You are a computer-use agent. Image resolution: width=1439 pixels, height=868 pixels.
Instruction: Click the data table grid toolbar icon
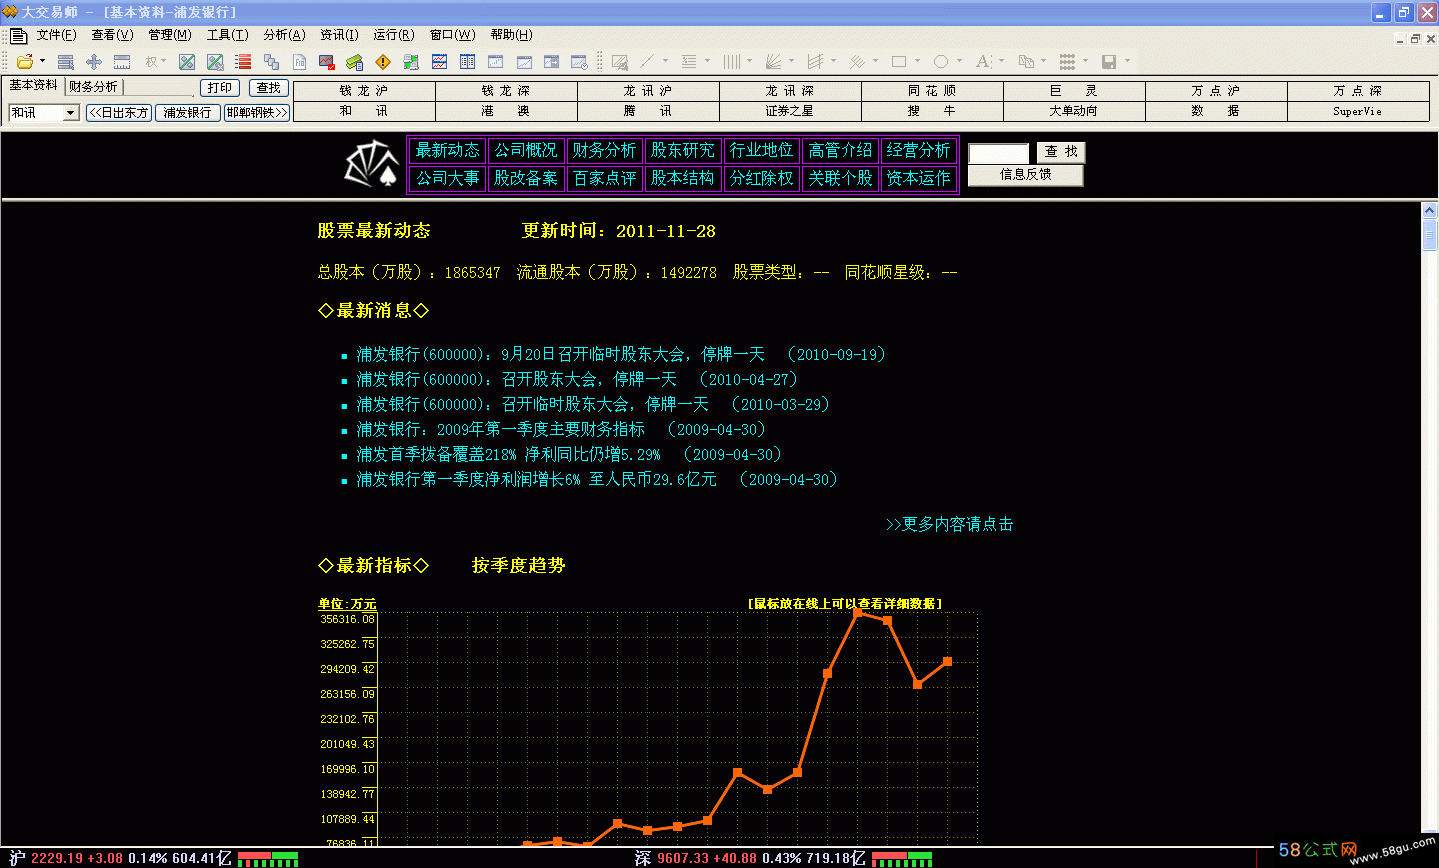[467, 62]
